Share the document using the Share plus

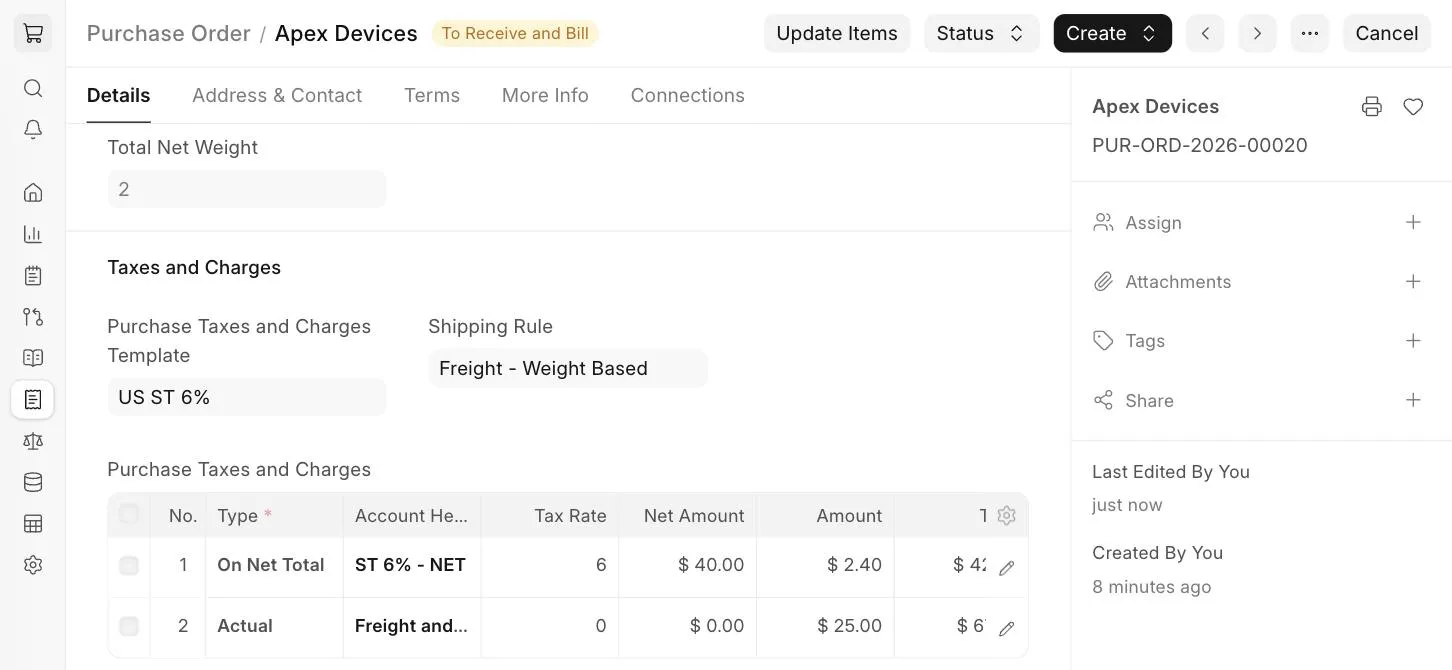(x=1413, y=400)
